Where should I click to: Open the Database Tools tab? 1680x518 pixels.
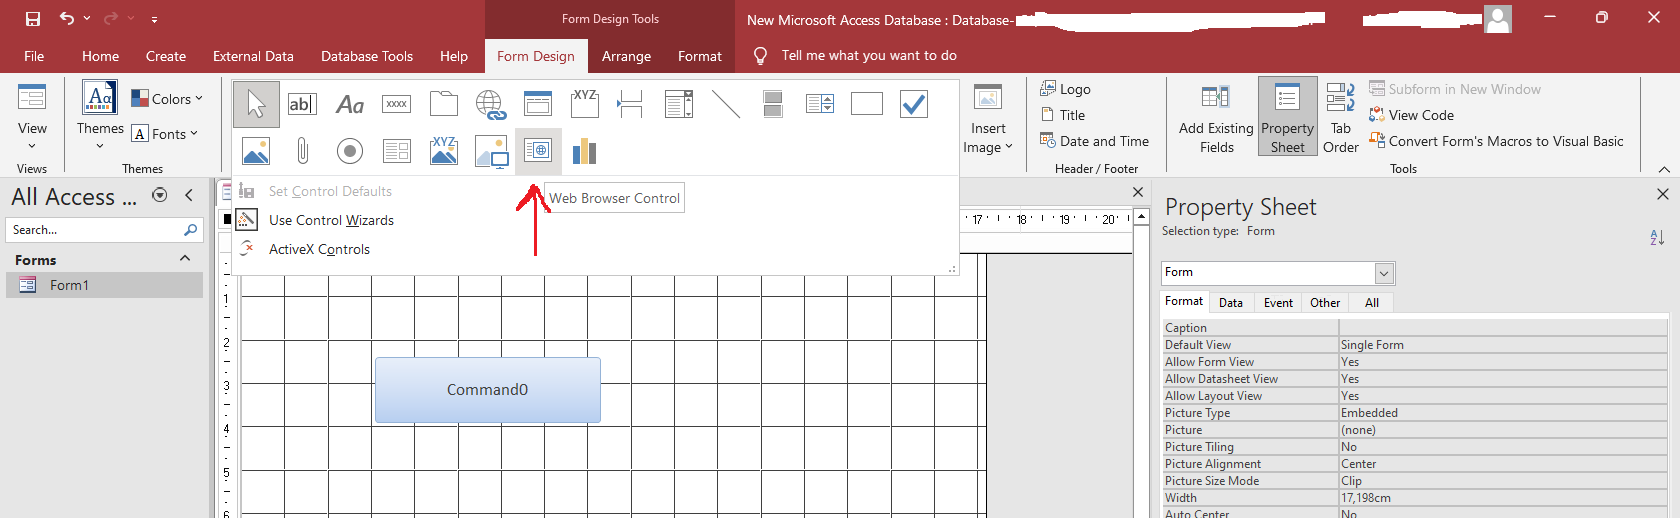click(367, 56)
